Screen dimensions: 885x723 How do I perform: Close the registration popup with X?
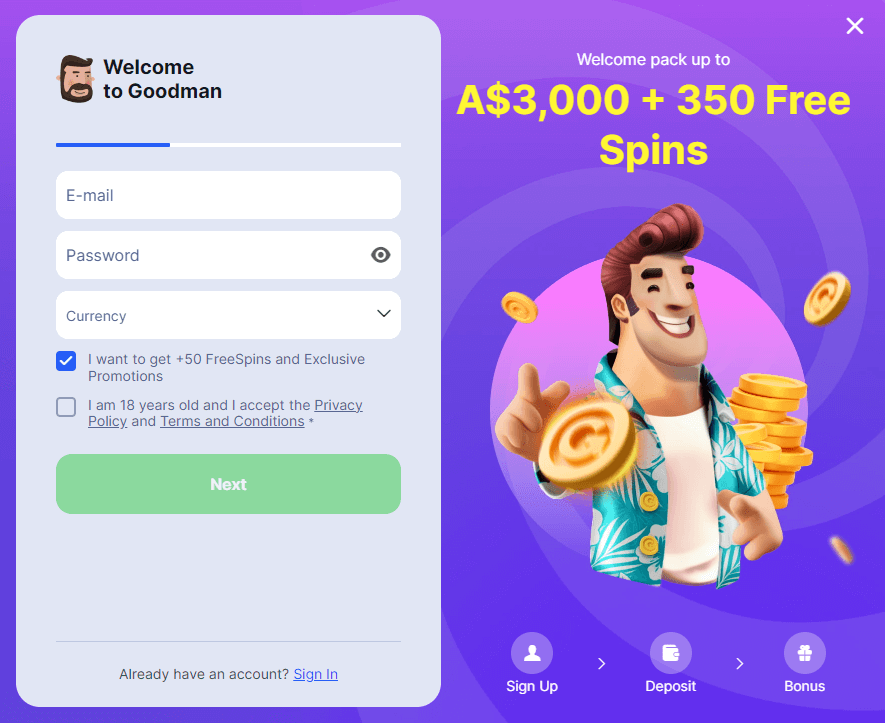tap(855, 26)
